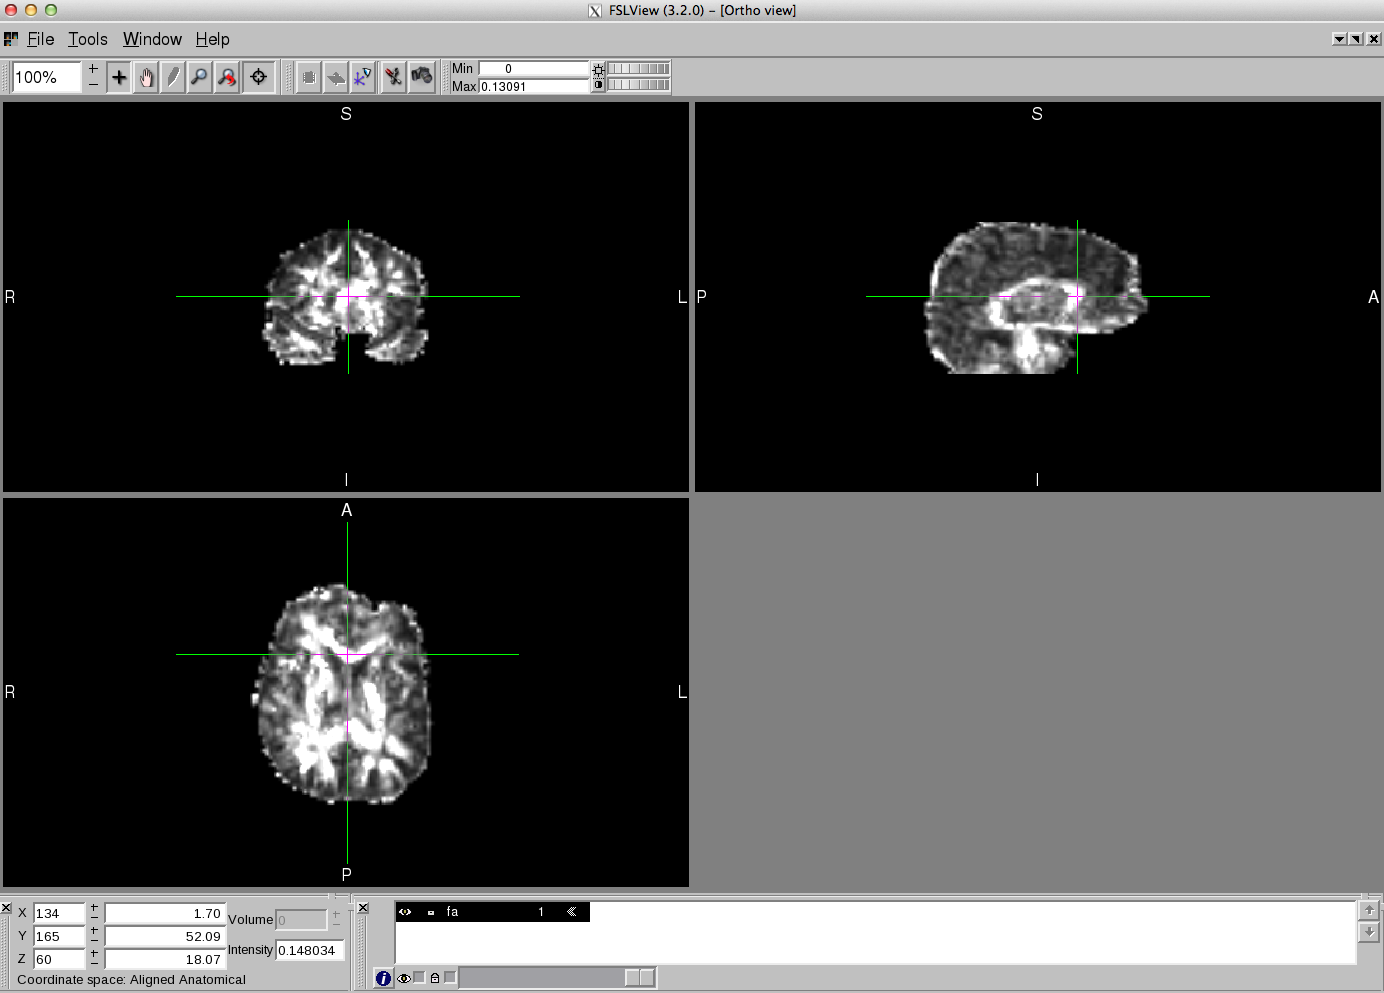Click the blue axes toolbar icon
The width and height of the screenshot is (1384, 993).
coord(362,77)
